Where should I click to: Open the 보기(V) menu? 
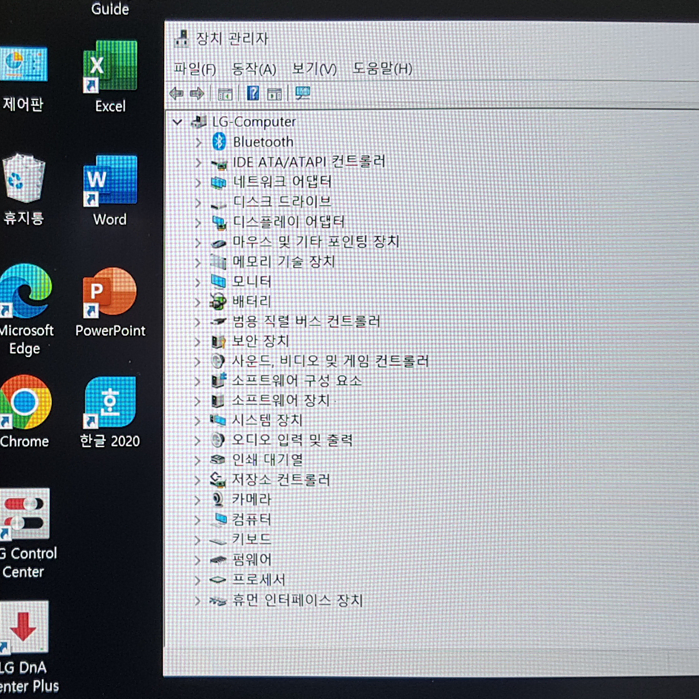tap(314, 69)
